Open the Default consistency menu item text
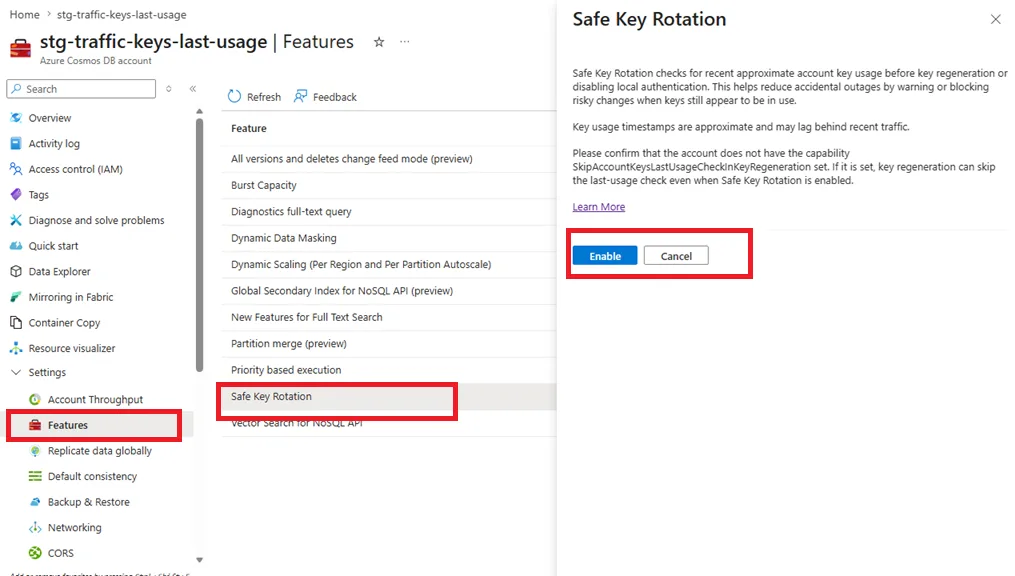Viewport: 1015px width, 576px height. (93, 476)
